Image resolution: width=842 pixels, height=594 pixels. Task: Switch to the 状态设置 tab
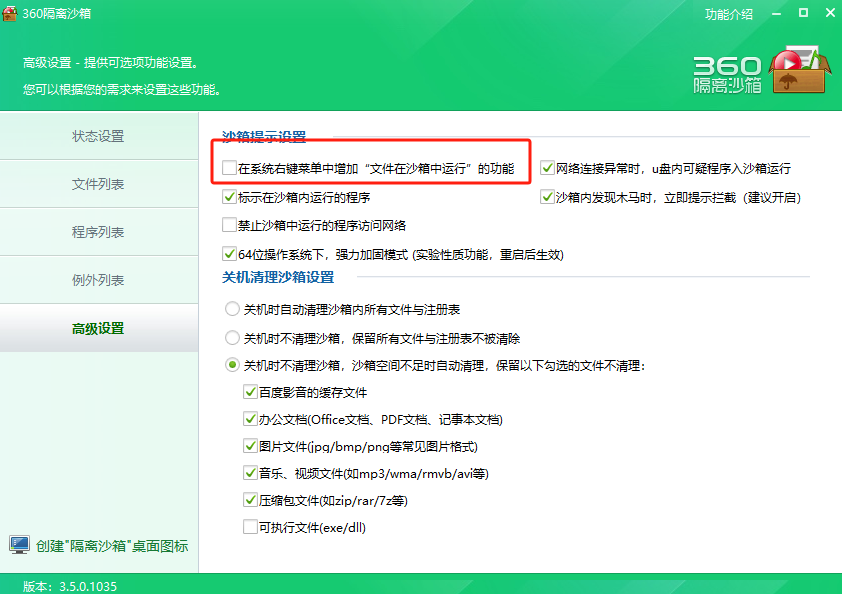[98, 136]
